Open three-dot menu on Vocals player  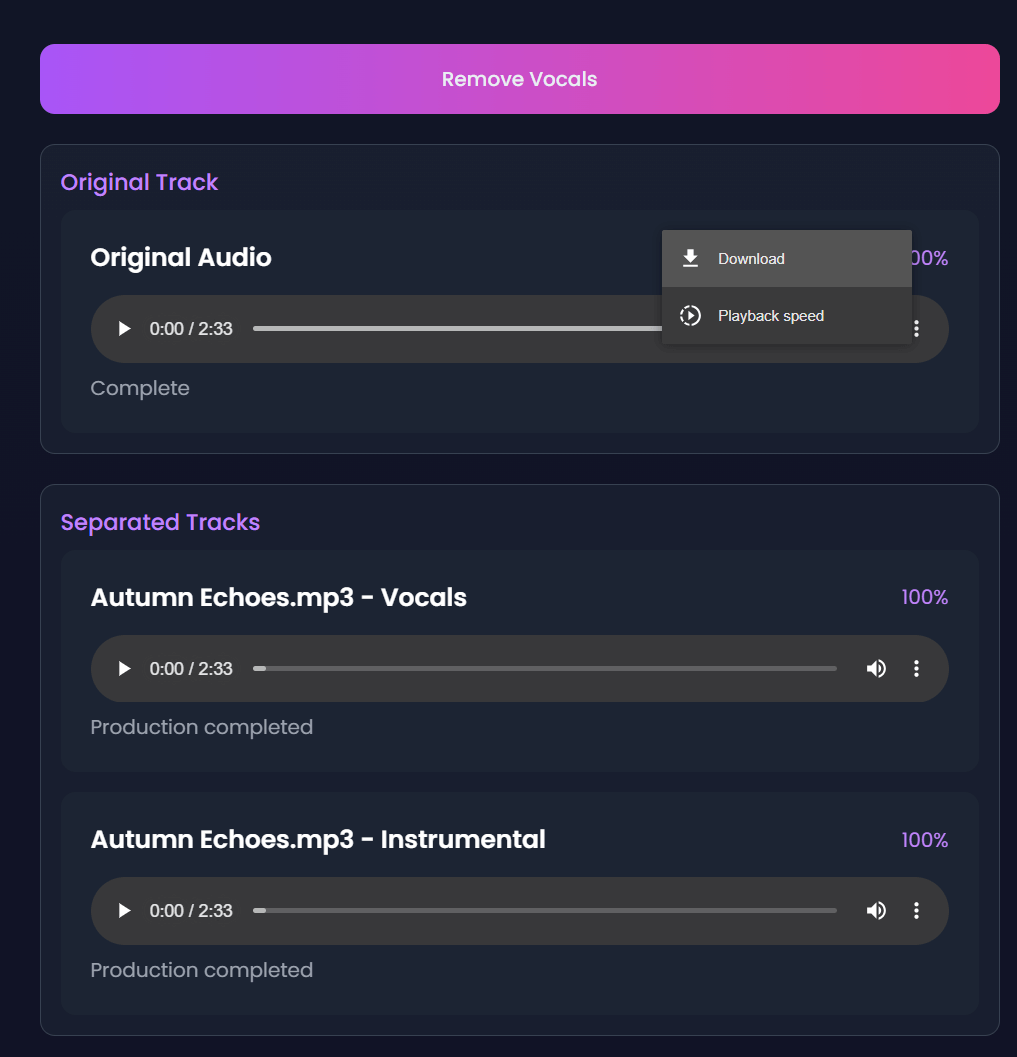coord(916,668)
